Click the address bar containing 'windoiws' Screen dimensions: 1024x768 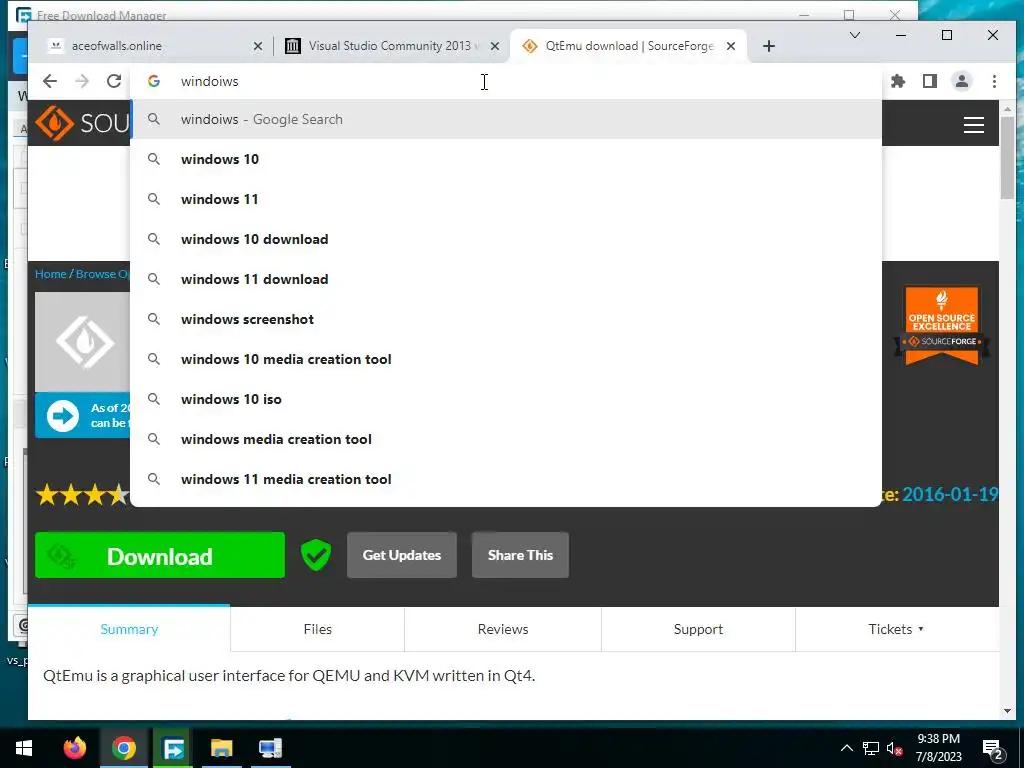pyautogui.click(x=506, y=81)
